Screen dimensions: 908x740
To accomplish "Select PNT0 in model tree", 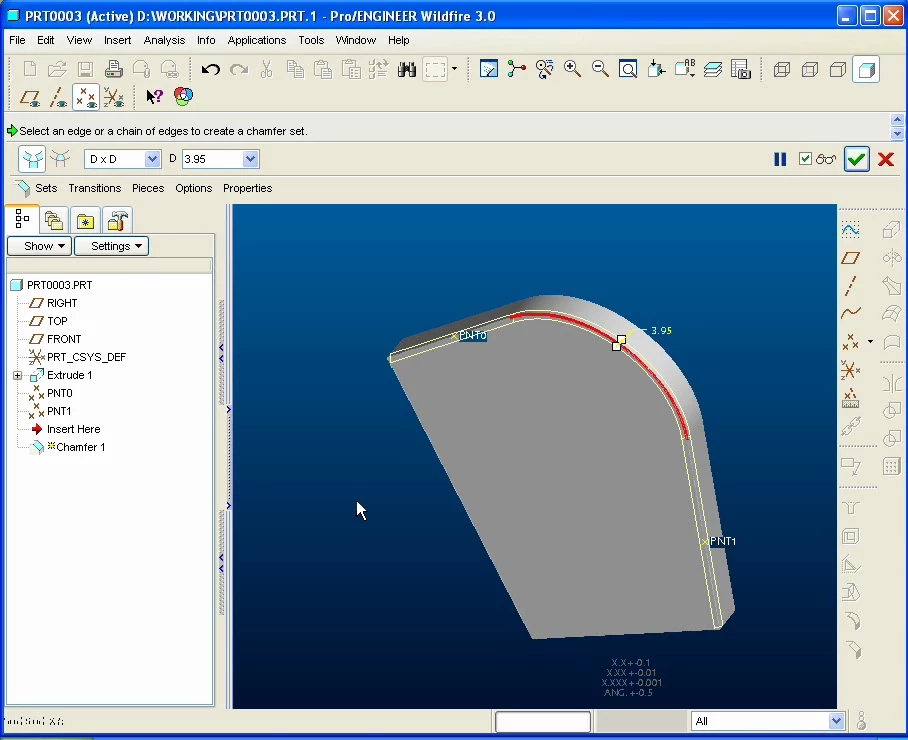I will pos(60,393).
